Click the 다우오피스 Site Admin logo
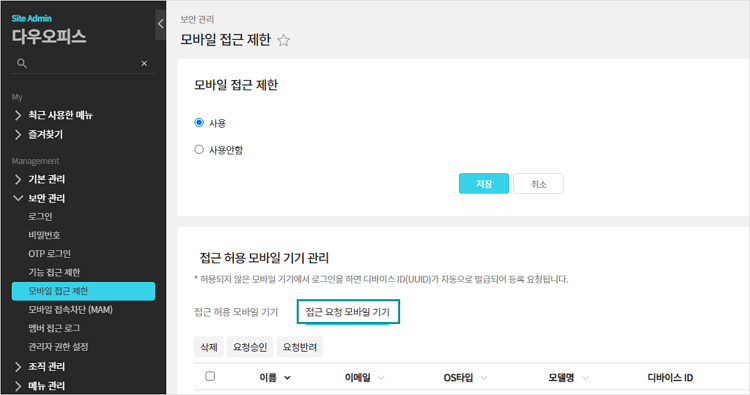 (49, 31)
